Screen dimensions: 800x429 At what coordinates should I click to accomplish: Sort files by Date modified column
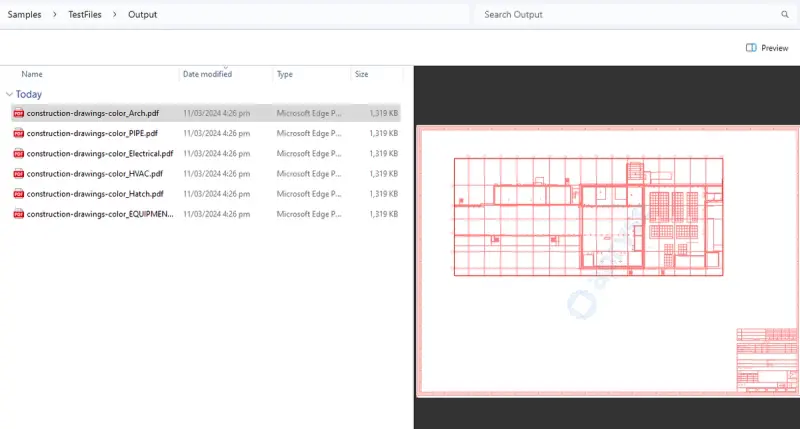(207, 74)
